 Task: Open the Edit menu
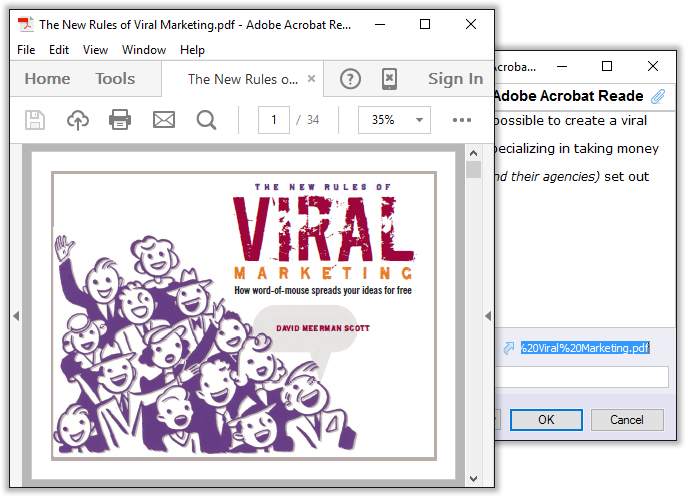[x=59, y=50]
